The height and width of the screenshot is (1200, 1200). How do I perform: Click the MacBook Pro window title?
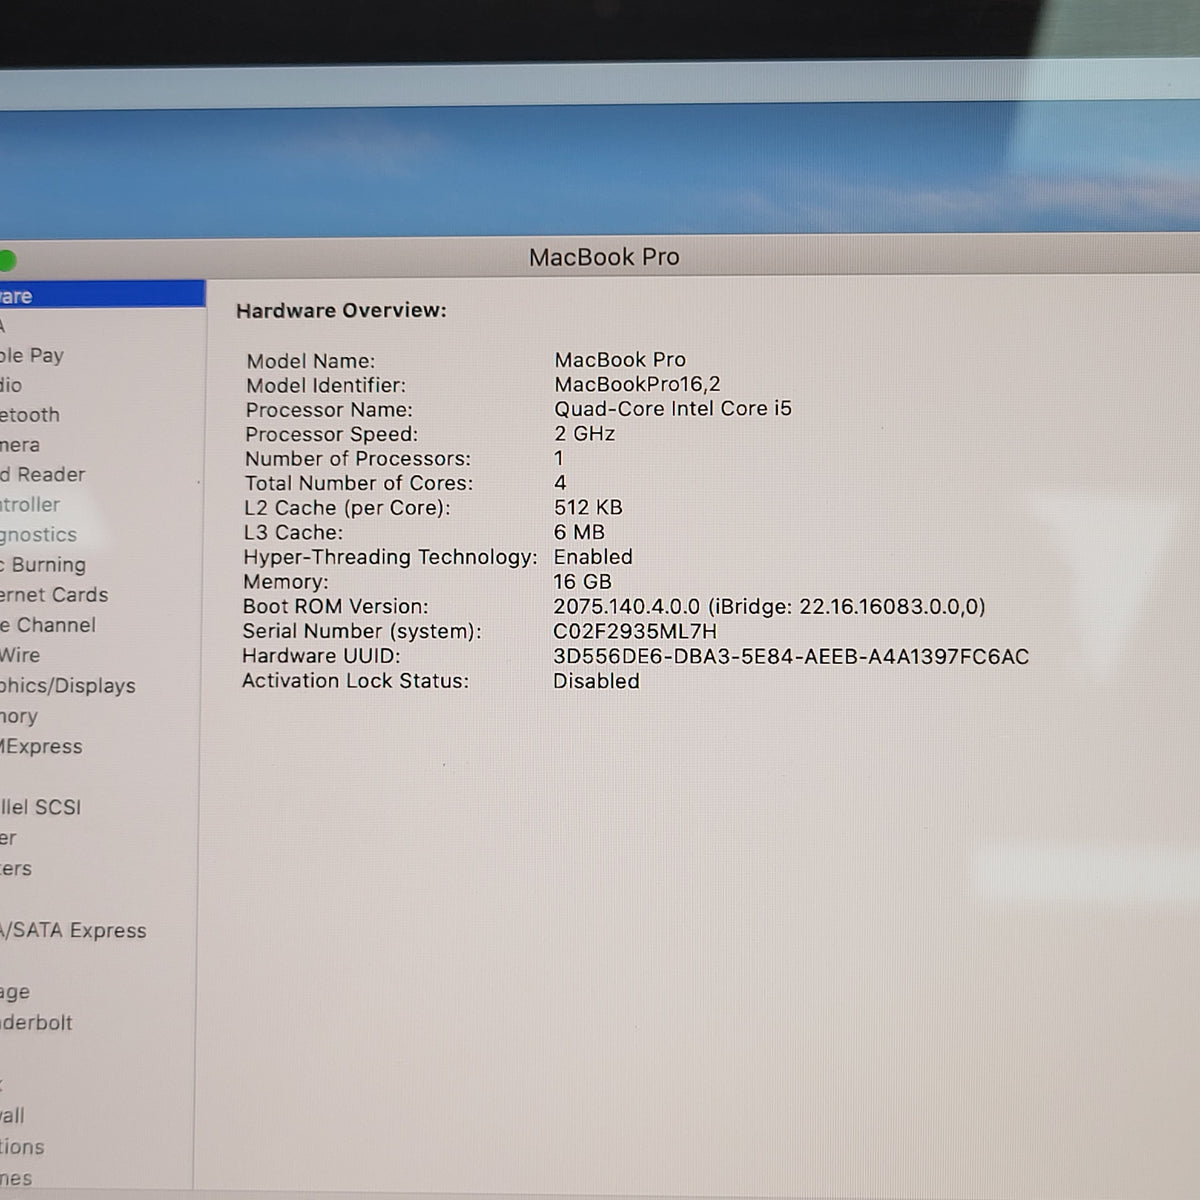(x=604, y=257)
